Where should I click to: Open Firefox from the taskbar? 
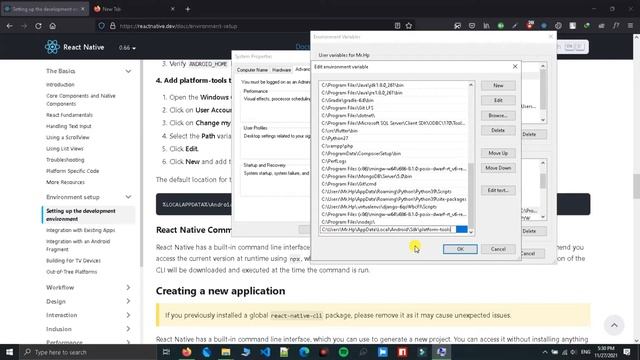pos(187,352)
